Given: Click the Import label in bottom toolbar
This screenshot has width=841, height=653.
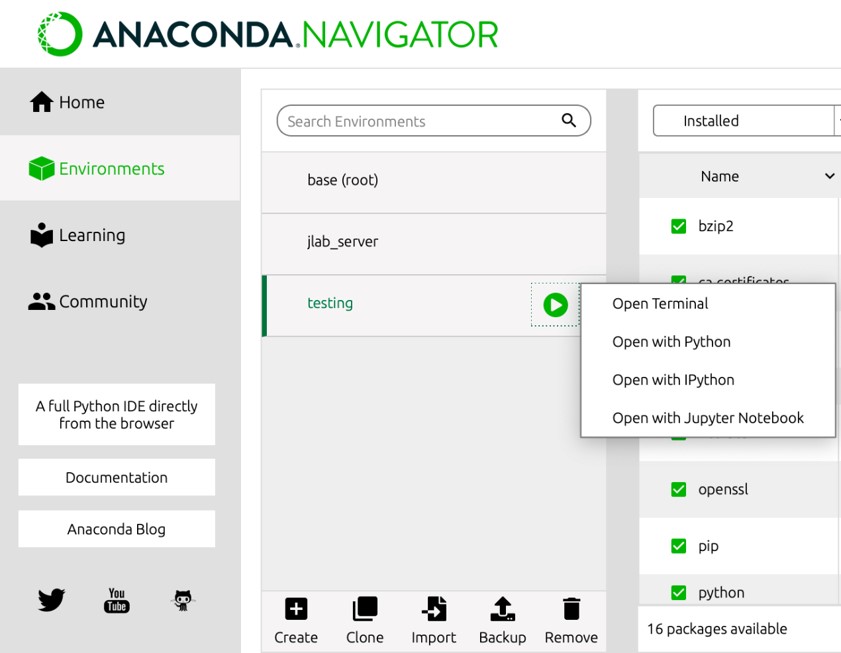Looking at the screenshot, I should coord(434,637).
